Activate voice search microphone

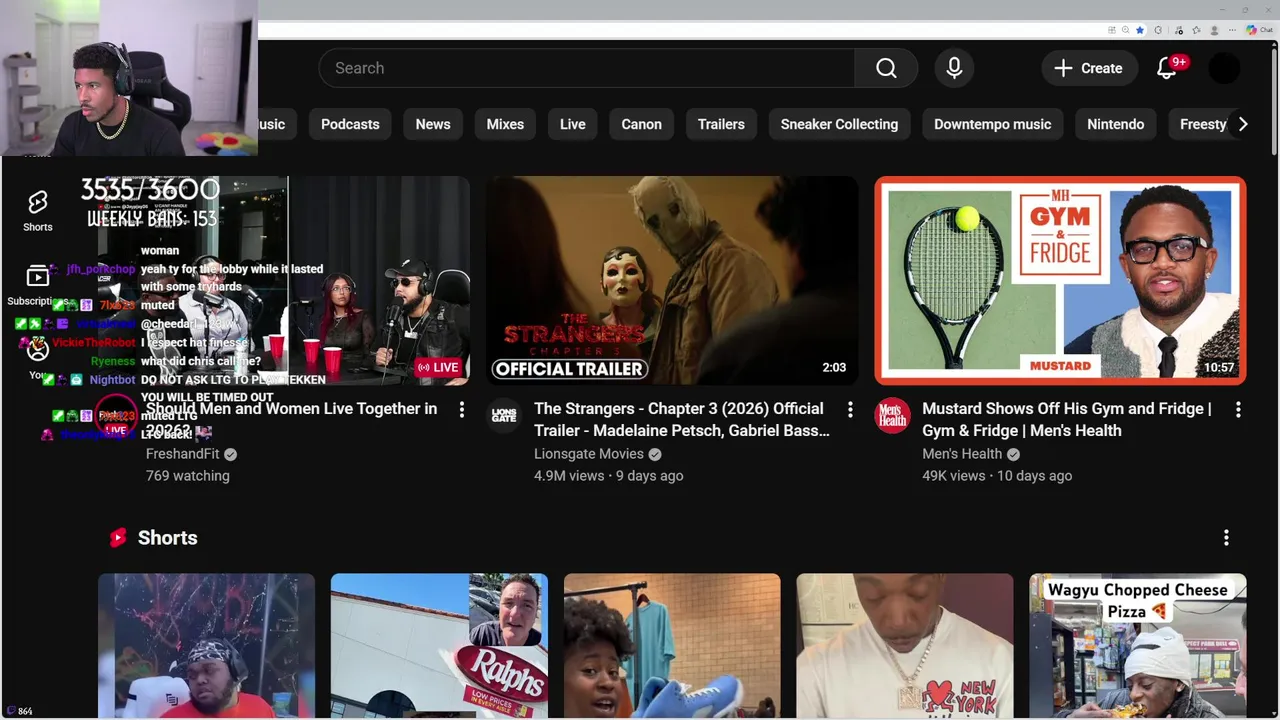954,68
